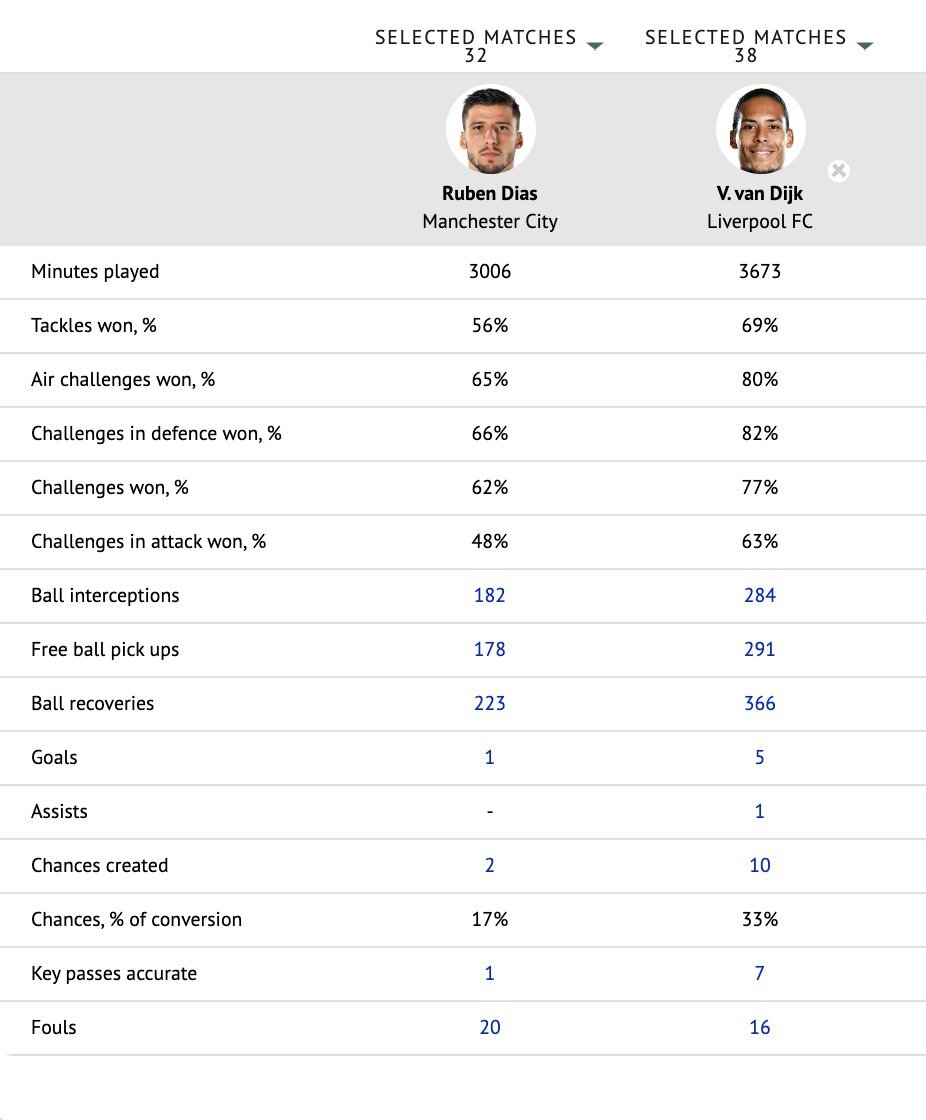Open Selected Matches 32 dropdown for Dias
This screenshot has width=926, height=1120.
(595, 46)
